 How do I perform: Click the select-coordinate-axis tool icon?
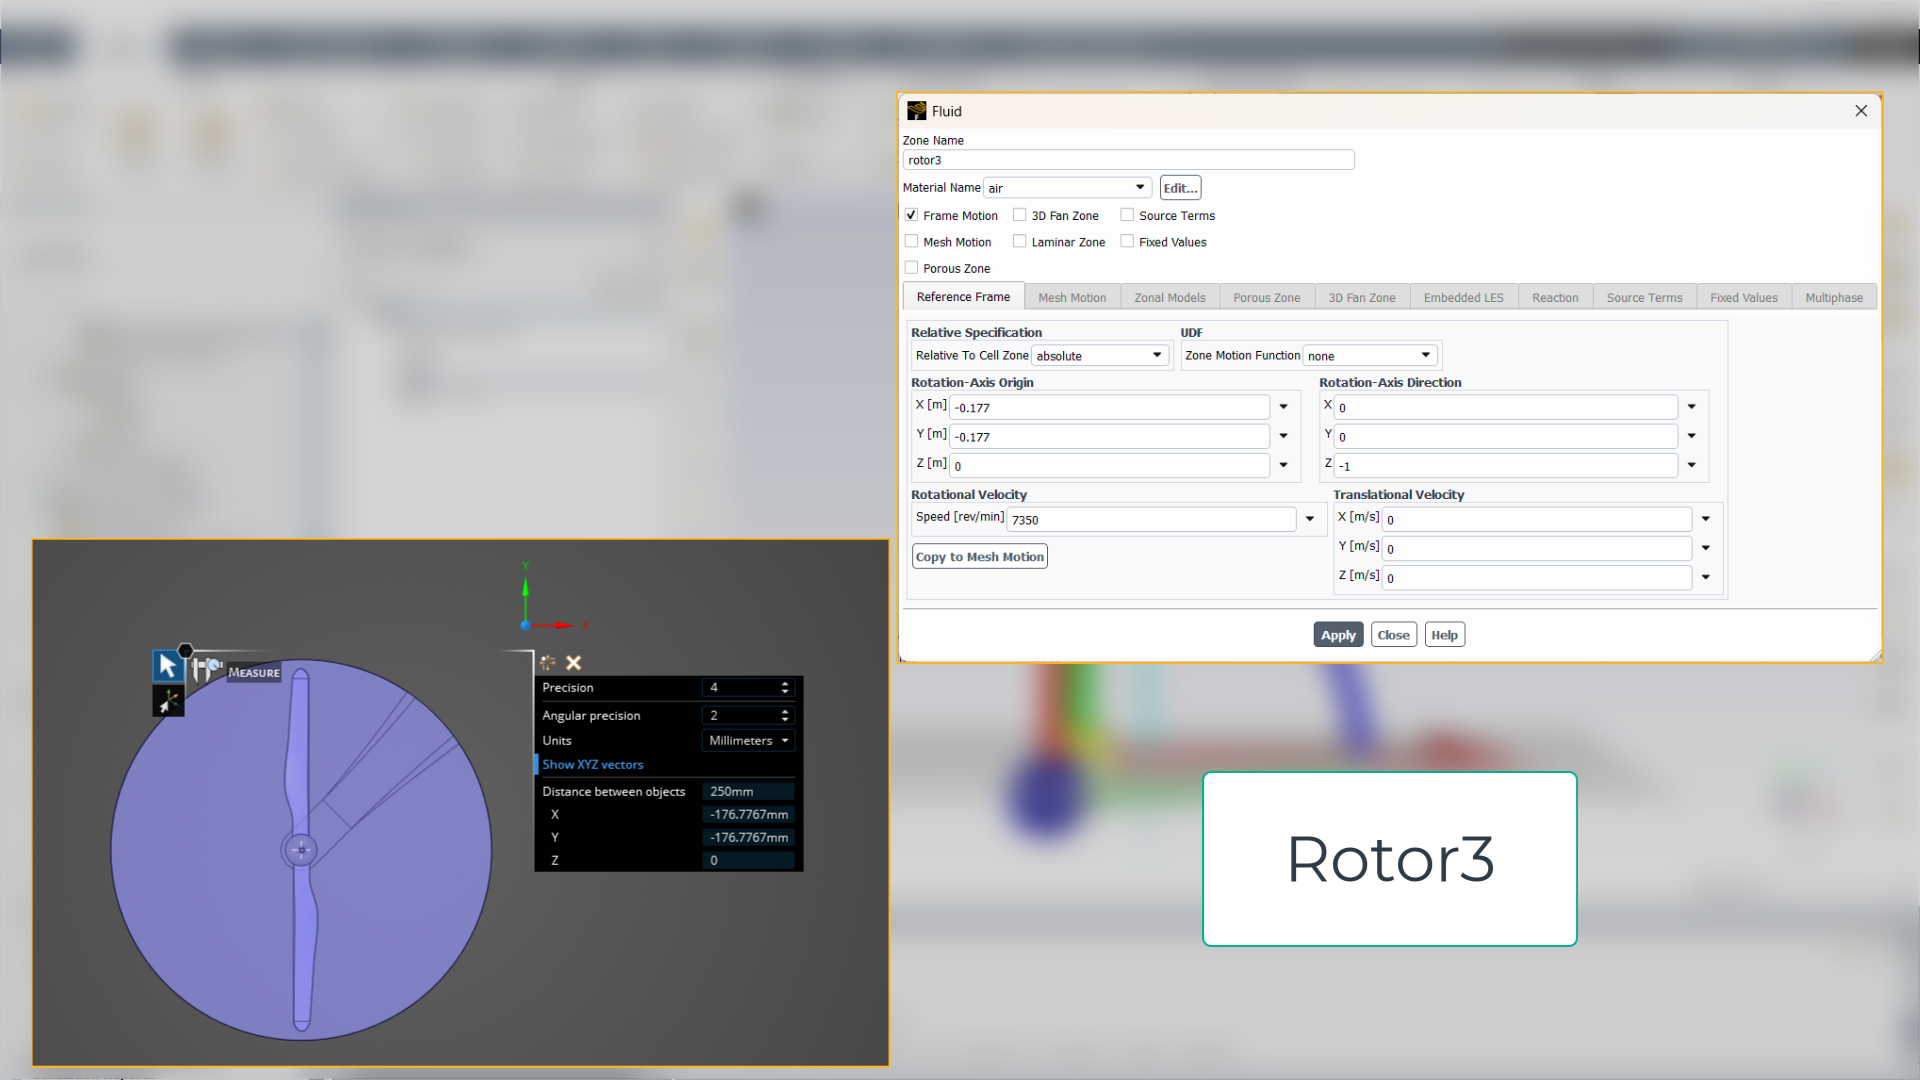(168, 702)
